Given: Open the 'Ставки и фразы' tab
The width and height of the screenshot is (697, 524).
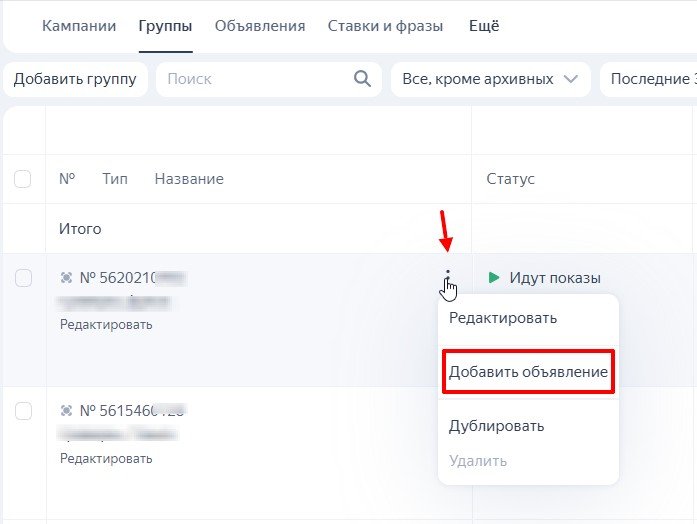Looking at the screenshot, I should [x=387, y=26].
